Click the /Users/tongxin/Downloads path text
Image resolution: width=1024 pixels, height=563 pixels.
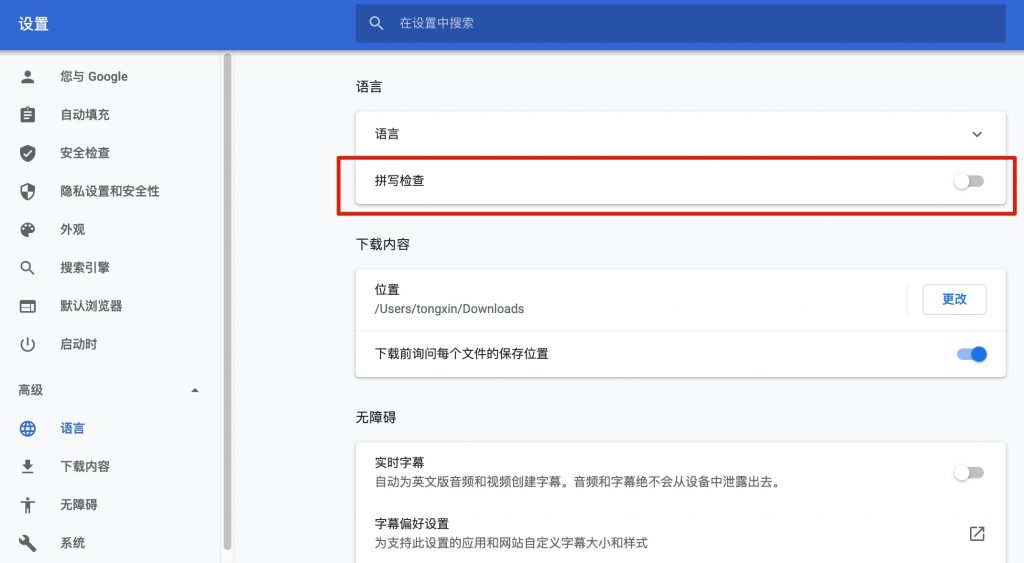[449, 309]
